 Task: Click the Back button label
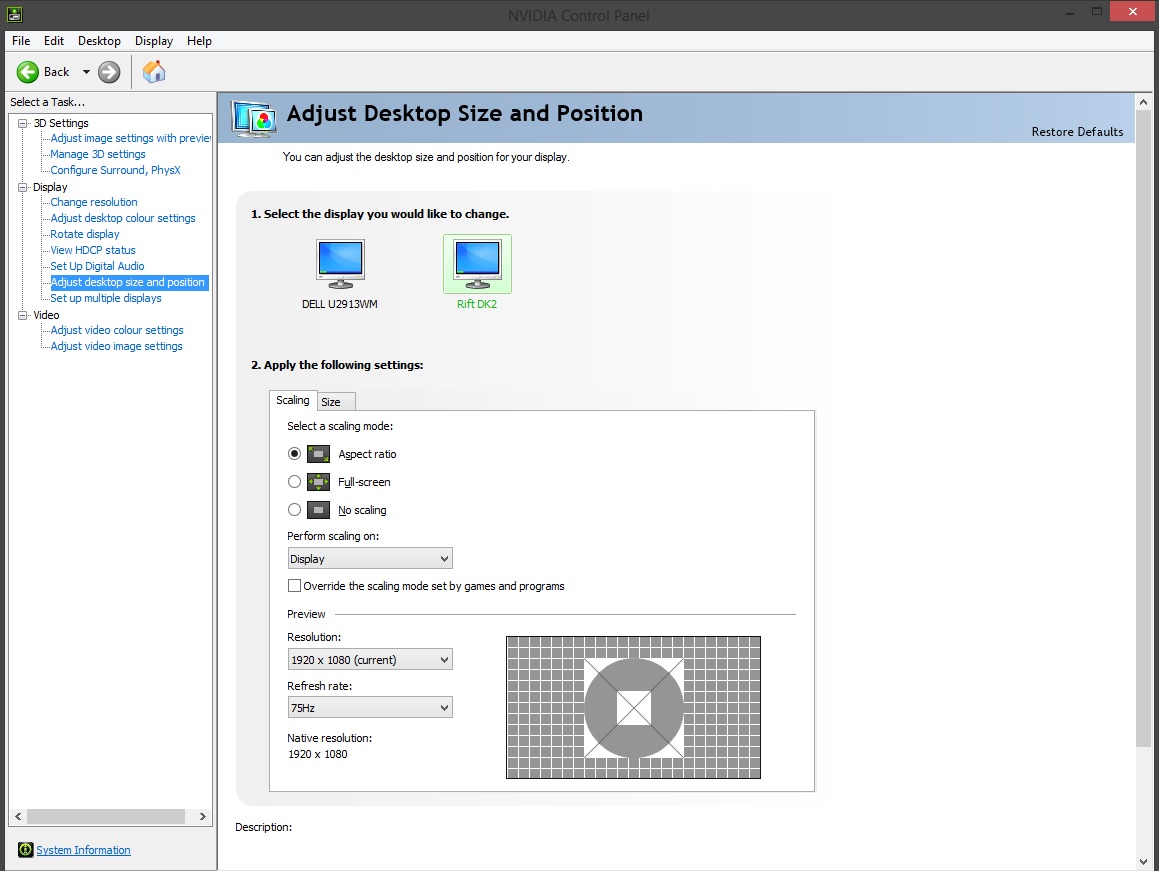[x=57, y=72]
